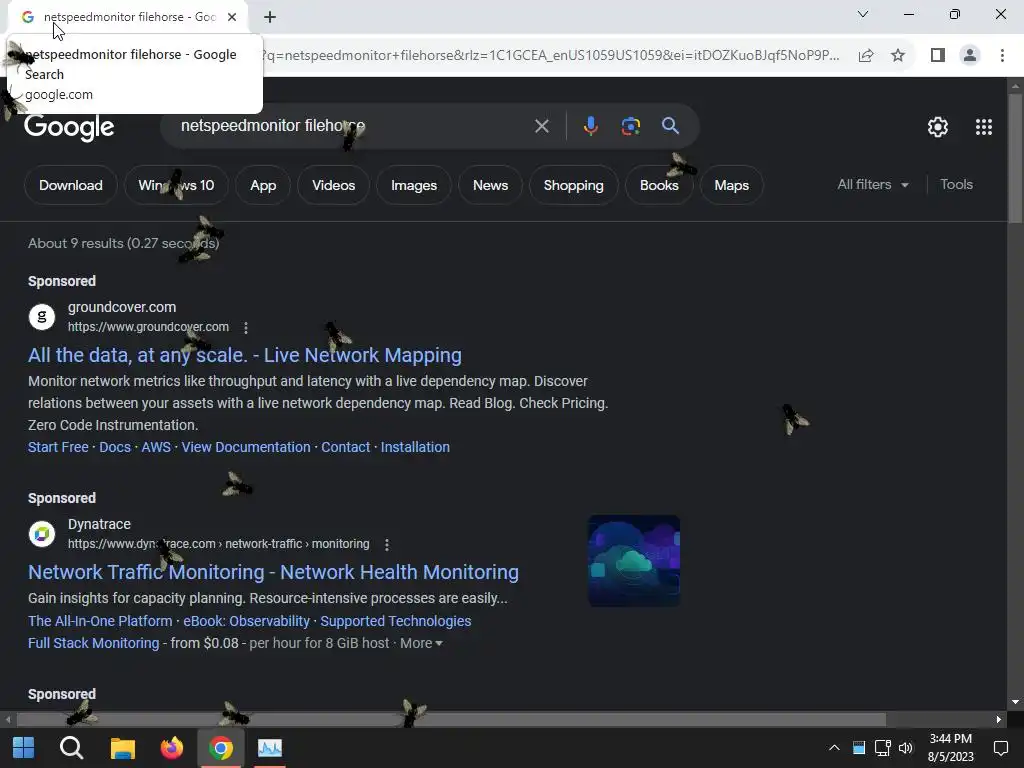Click the magnifier search submit icon
The image size is (1024, 768).
coord(670,125)
